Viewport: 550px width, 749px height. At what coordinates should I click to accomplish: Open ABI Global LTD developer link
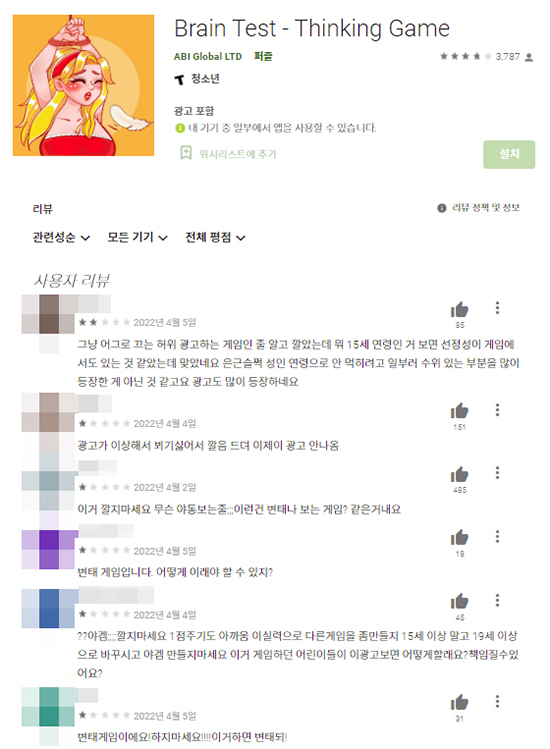207,56
